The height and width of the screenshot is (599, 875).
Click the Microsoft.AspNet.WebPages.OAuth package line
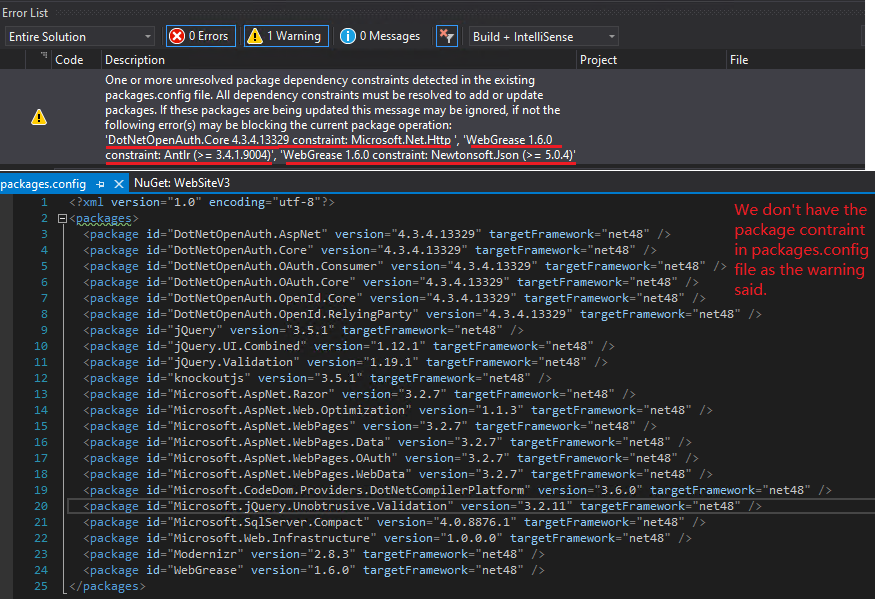click(x=391, y=458)
